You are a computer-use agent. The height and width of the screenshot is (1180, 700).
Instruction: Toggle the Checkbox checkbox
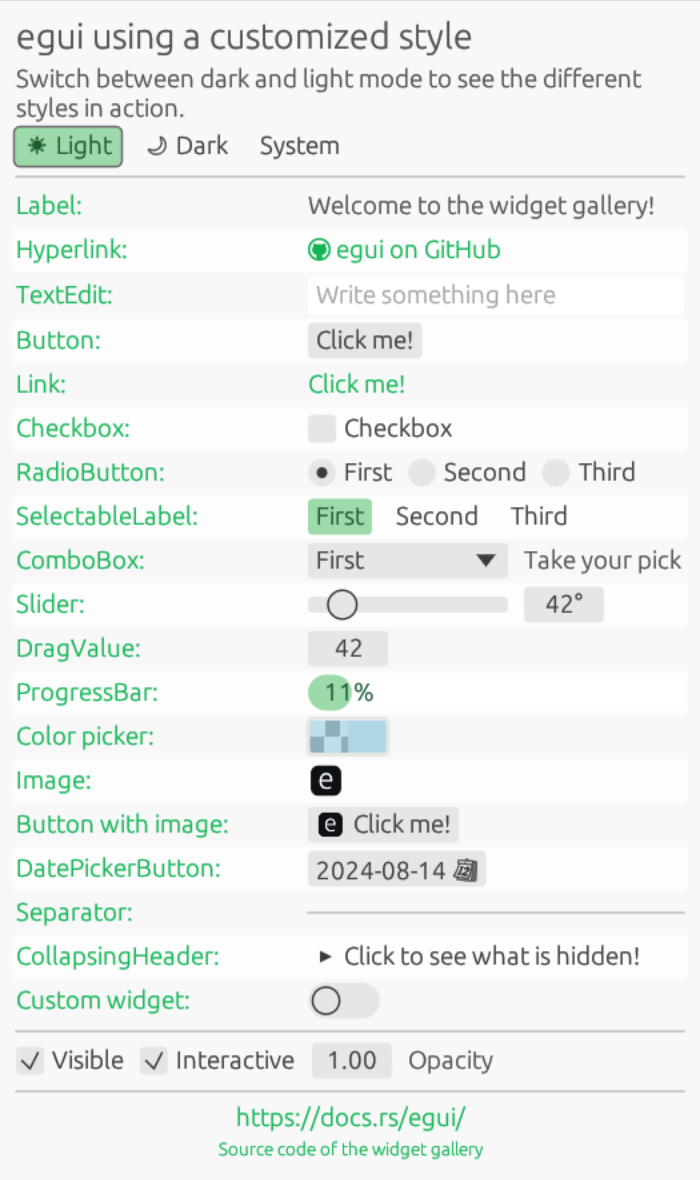321,428
